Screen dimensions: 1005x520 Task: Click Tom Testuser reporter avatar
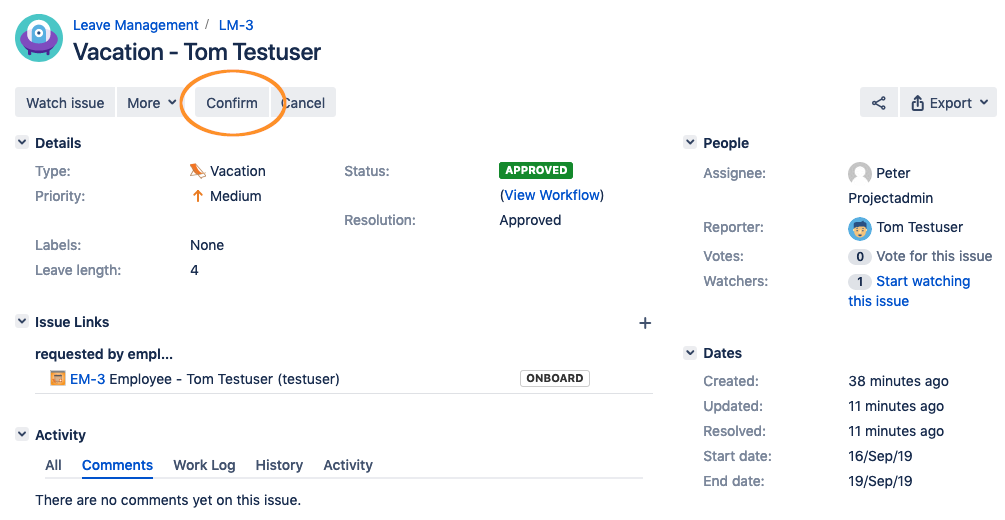[860, 228]
